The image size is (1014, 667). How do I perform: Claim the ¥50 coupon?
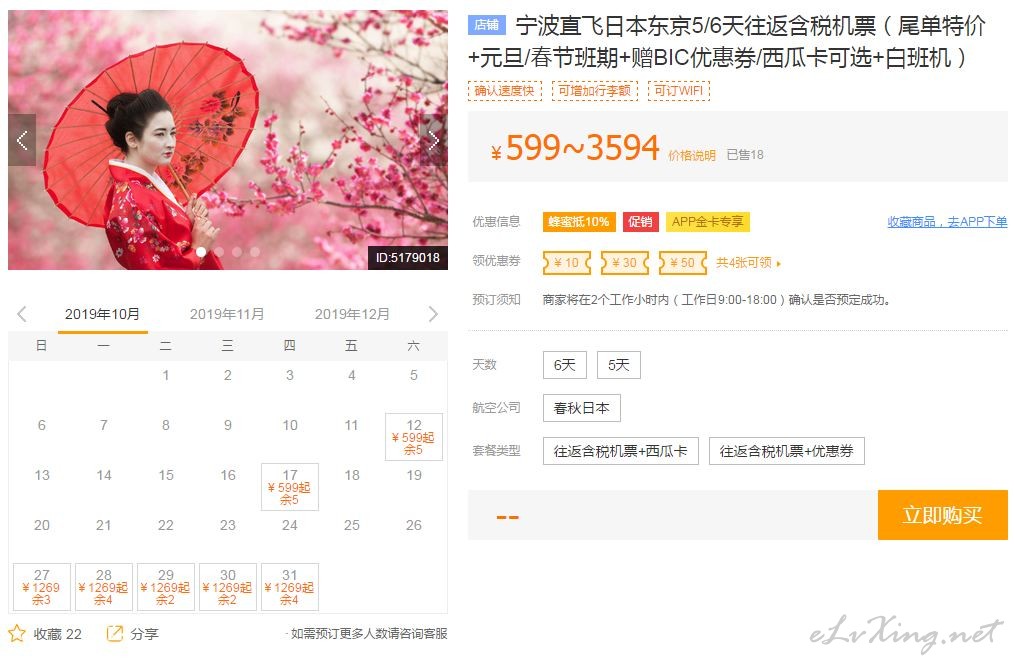[683, 263]
